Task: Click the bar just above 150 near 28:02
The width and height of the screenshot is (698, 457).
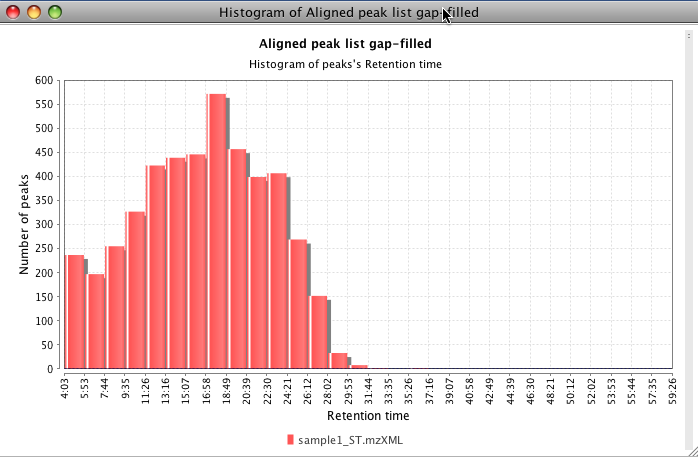Action: point(319,332)
